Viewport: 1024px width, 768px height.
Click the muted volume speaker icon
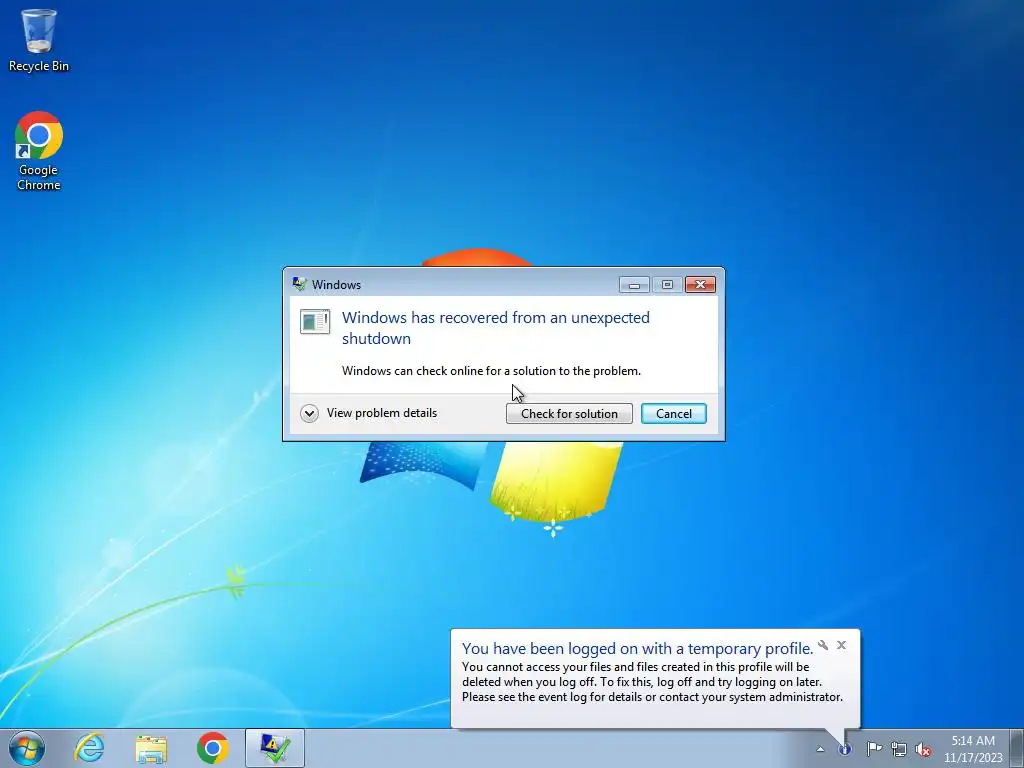(923, 749)
